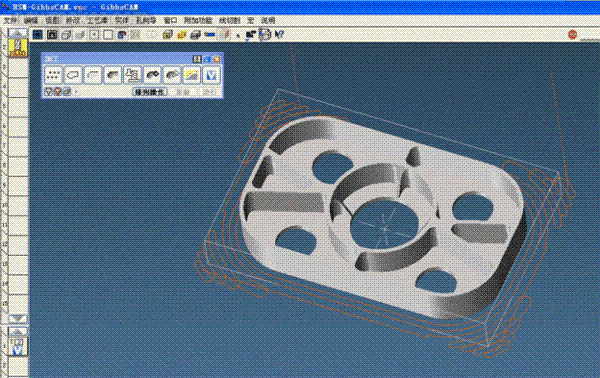Click the operation button in machining palette footer

[149, 92]
